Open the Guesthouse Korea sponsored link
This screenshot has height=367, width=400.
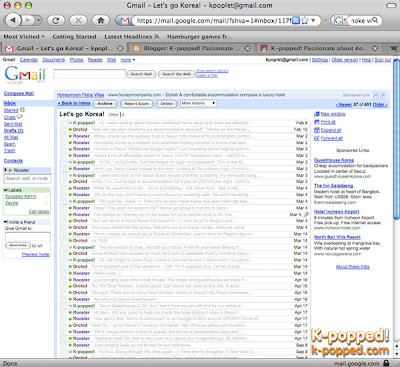point(334,160)
